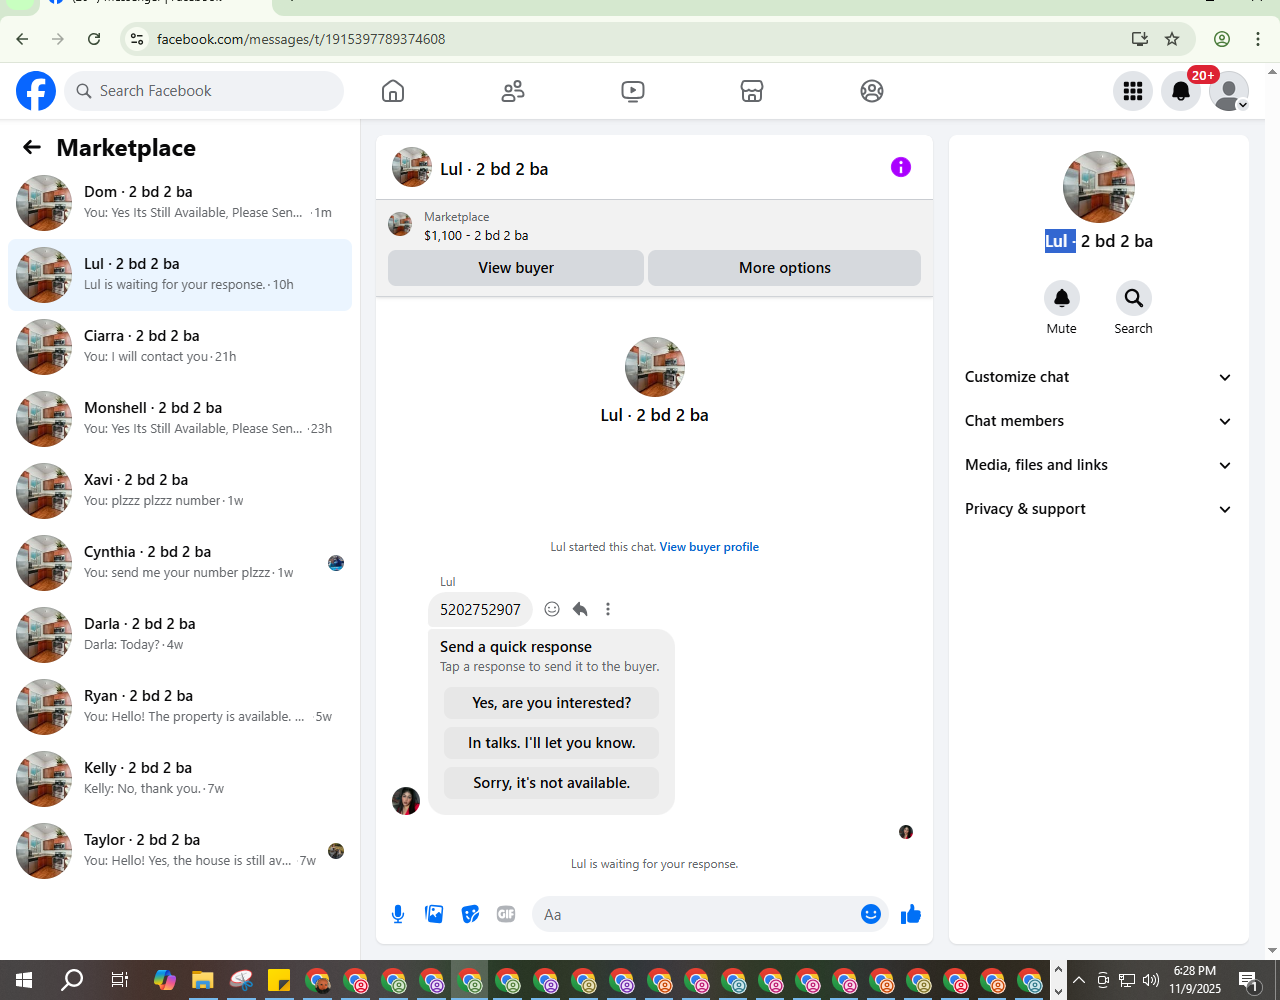Viewport: 1280px width, 1000px height.
Task: Open the Dom · 2 bd 2 ba conversation
Action: pos(180,203)
